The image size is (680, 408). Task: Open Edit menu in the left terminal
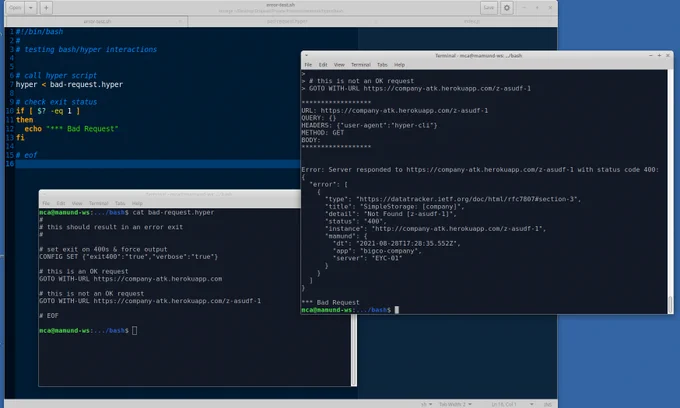[61, 203]
